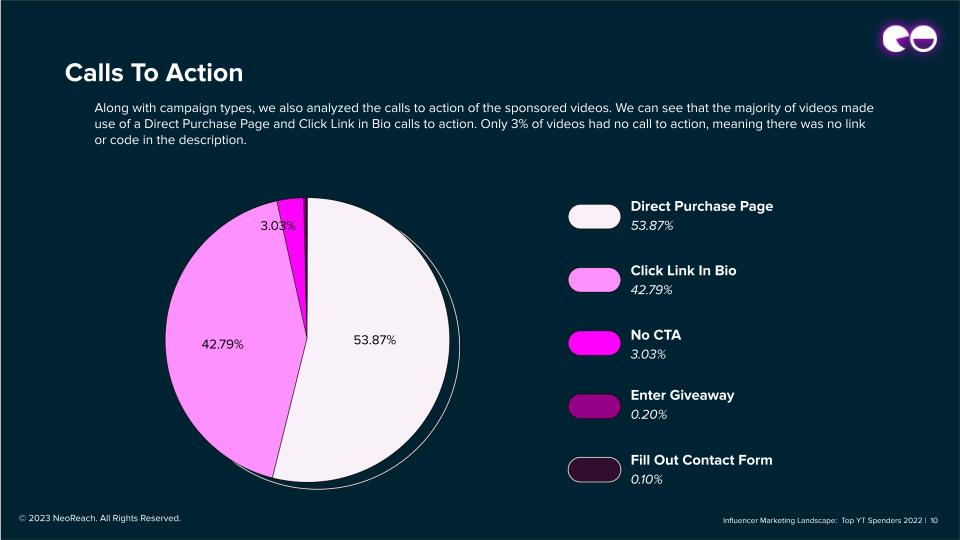The height and width of the screenshot is (540, 960).
Task: Select the Direct Purchase Page color swatch
Action: pyautogui.click(x=594, y=216)
